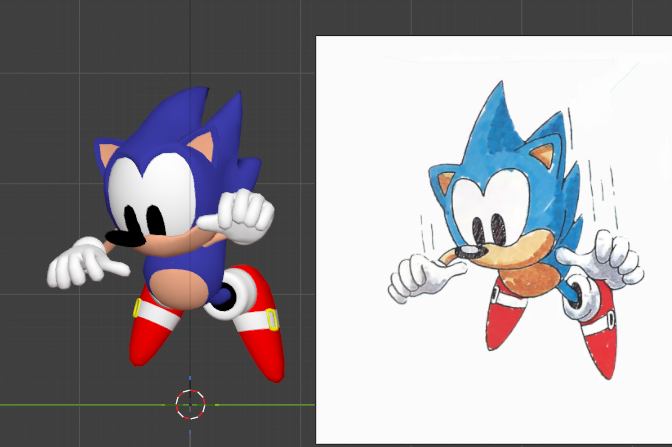Image resolution: width=672 pixels, height=447 pixels.
Task: Select the 3D model's pointing glove hand
Action: 87,262
